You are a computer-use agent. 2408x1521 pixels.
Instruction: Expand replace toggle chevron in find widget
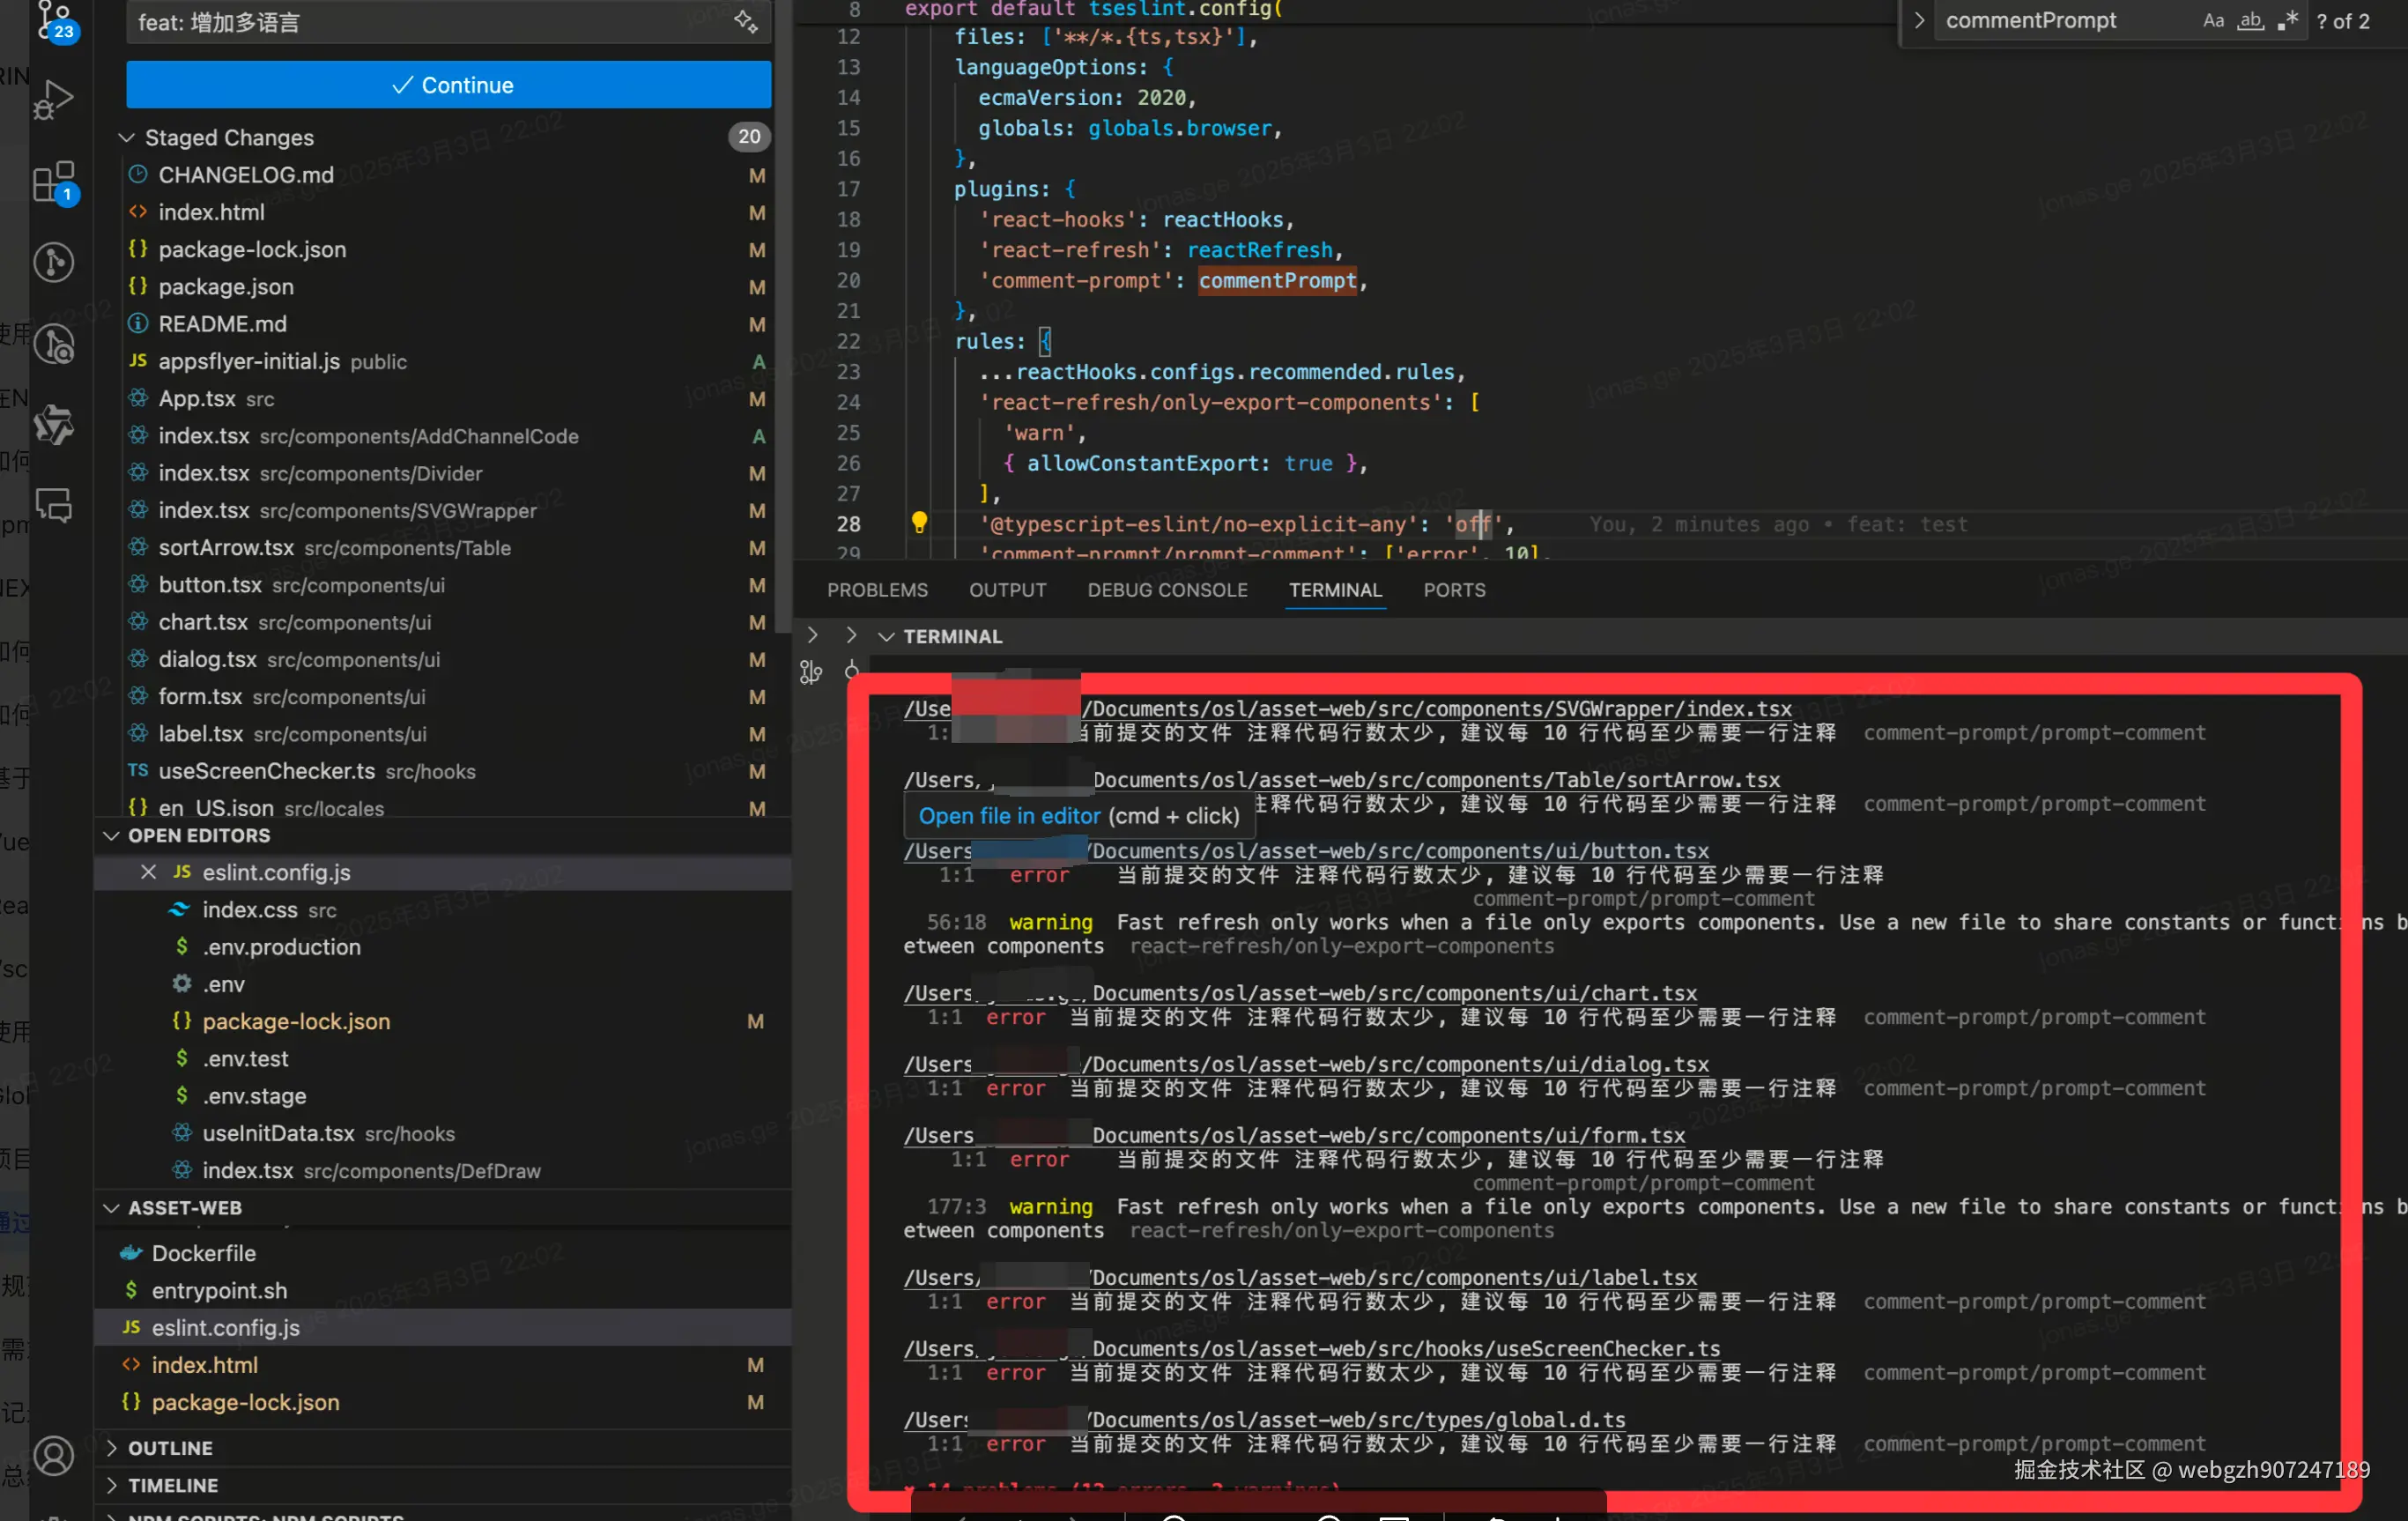point(1918,21)
